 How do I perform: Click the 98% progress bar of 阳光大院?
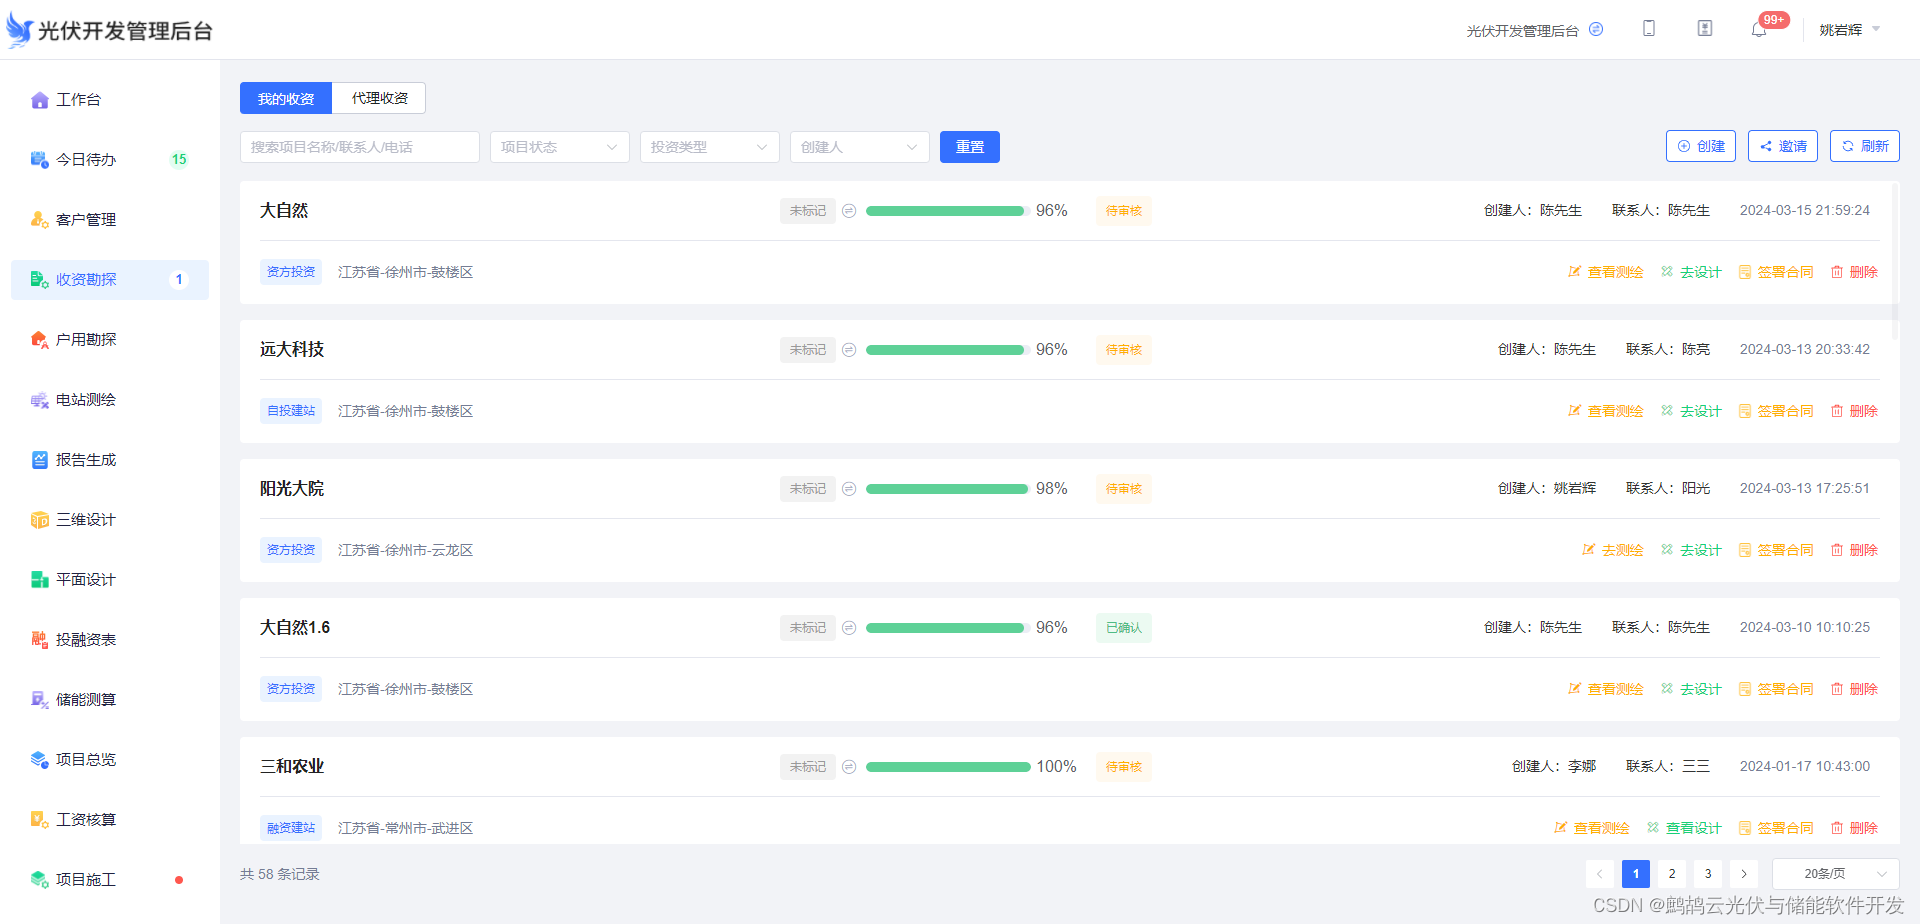[x=948, y=489]
